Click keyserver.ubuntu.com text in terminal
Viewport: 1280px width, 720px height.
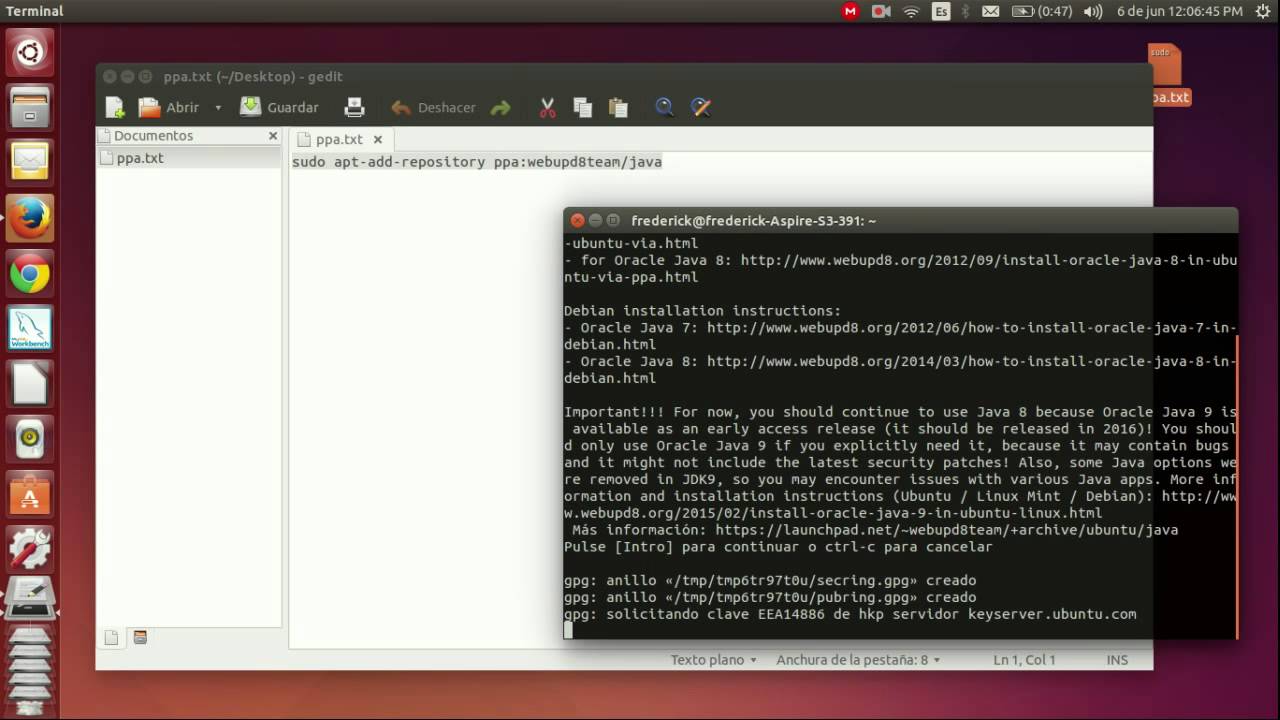point(1051,614)
